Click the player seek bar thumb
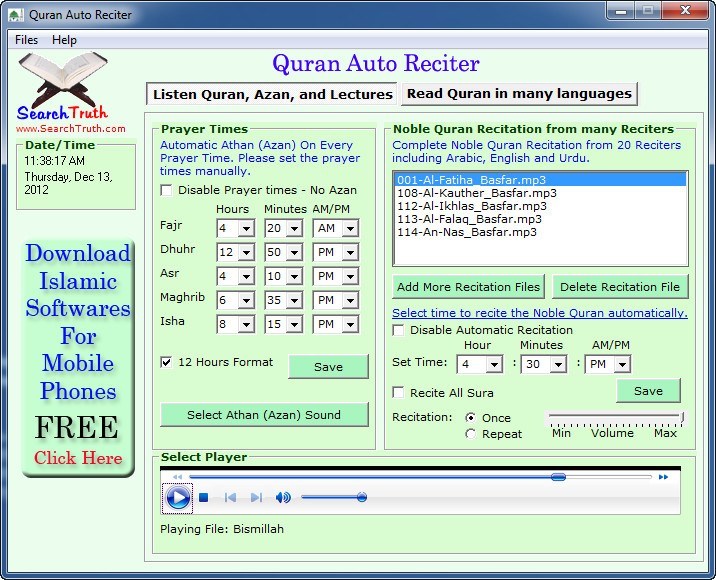The height and width of the screenshot is (580, 716). (x=558, y=477)
